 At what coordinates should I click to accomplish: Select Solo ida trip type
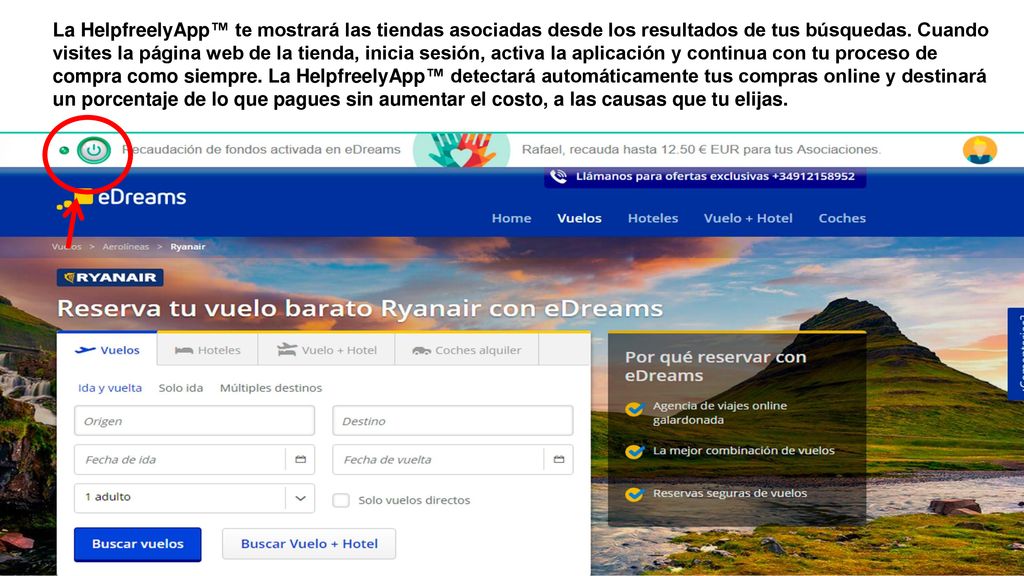point(181,388)
